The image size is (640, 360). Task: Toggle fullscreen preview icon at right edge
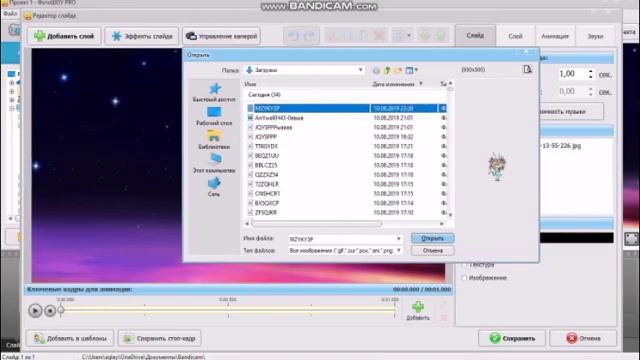631,239
